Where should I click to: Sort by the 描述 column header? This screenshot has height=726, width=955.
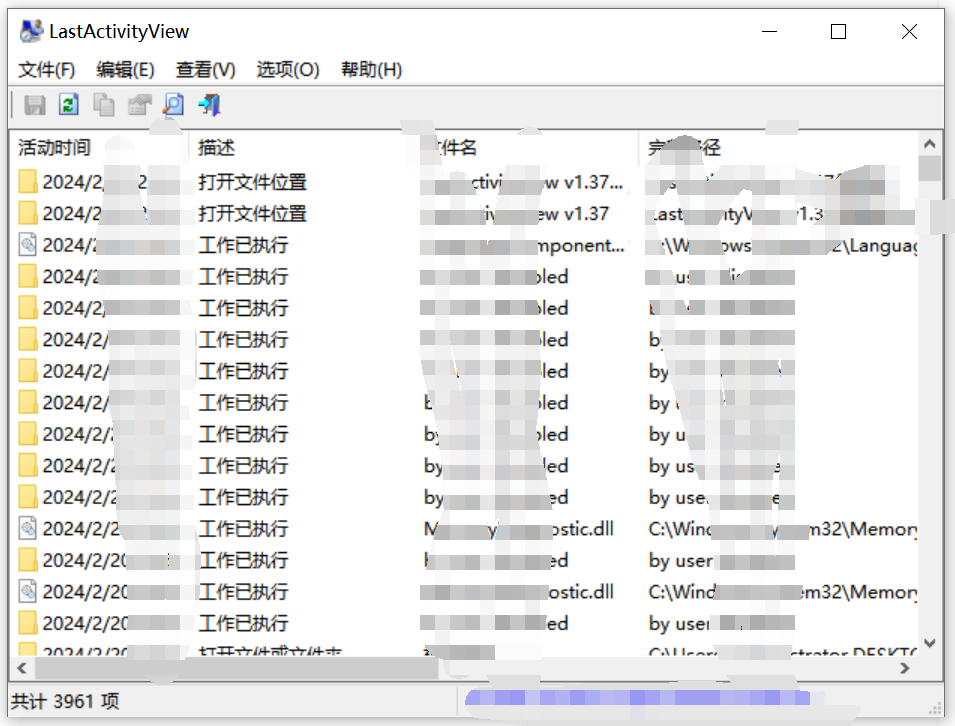coord(217,148)
